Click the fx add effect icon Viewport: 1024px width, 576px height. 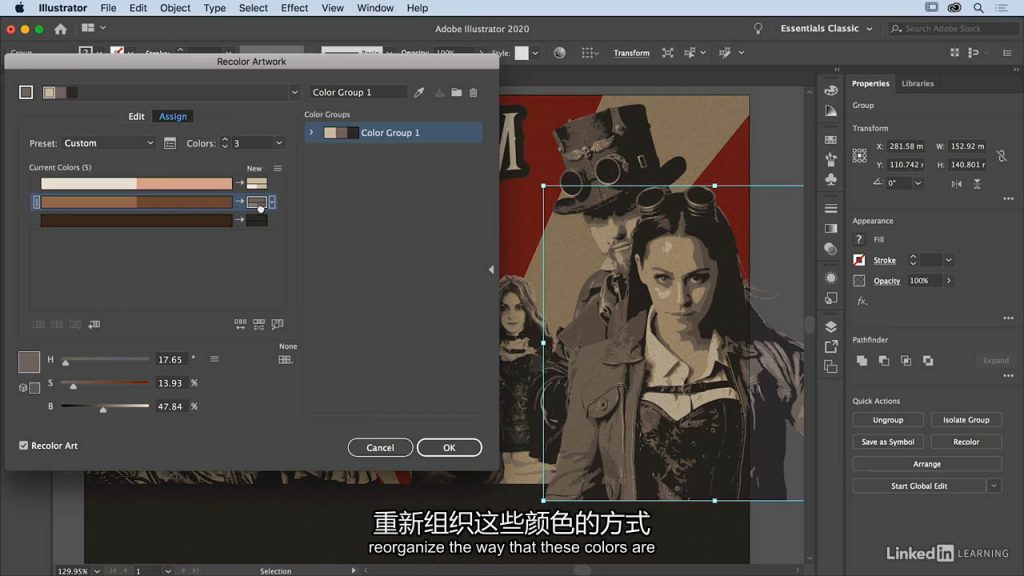862,301
